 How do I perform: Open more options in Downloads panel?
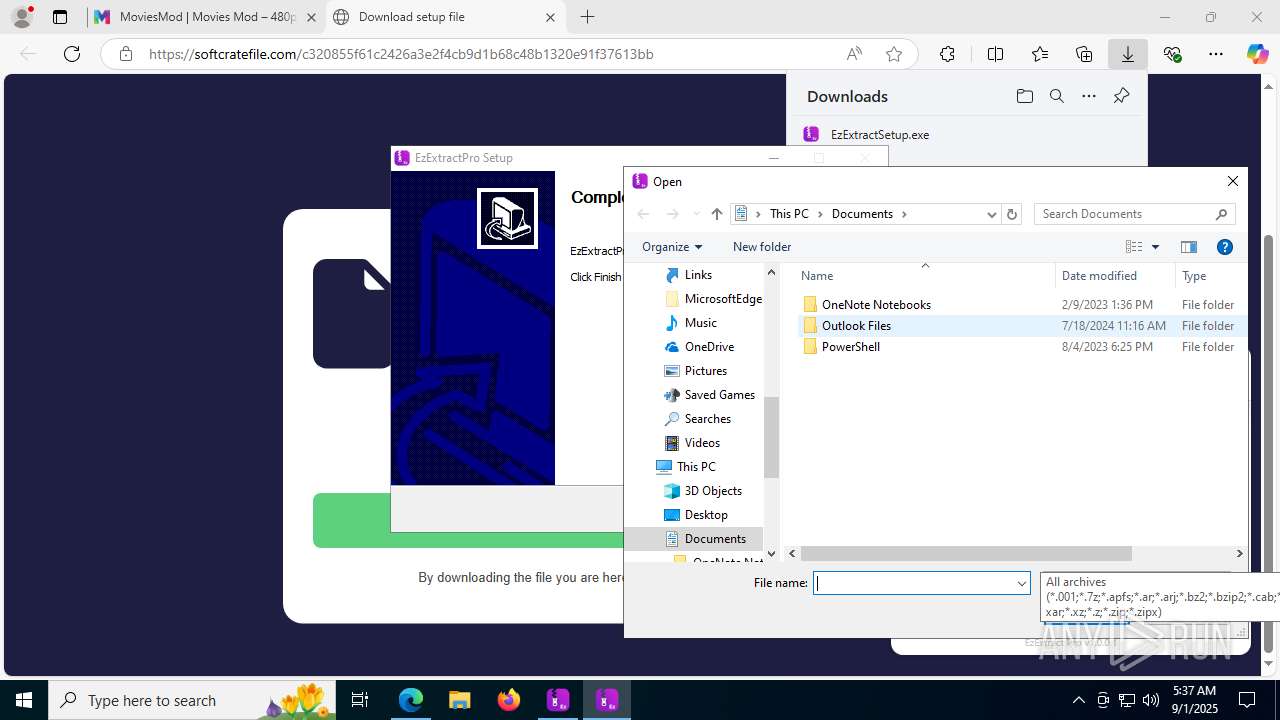(x=1089, y=96)
